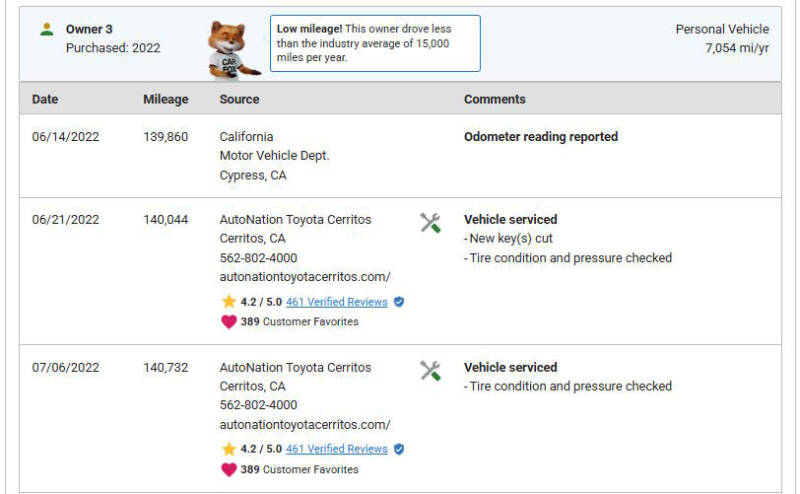Click AutoNation Toyota Cerritos in 06/21/2022 row
Image resolution: width=800 pixels, height=494 pixels.
tap(295, 219)
